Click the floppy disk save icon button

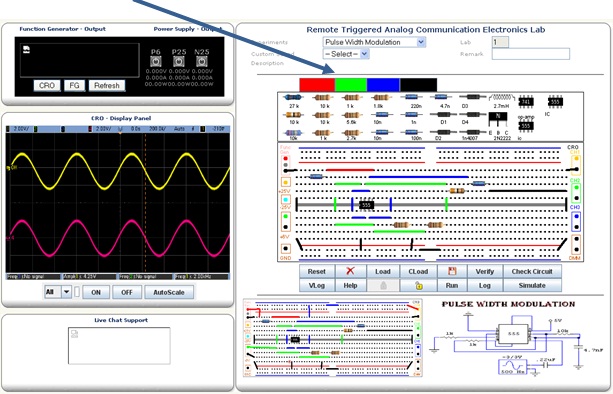click(452, 271)
